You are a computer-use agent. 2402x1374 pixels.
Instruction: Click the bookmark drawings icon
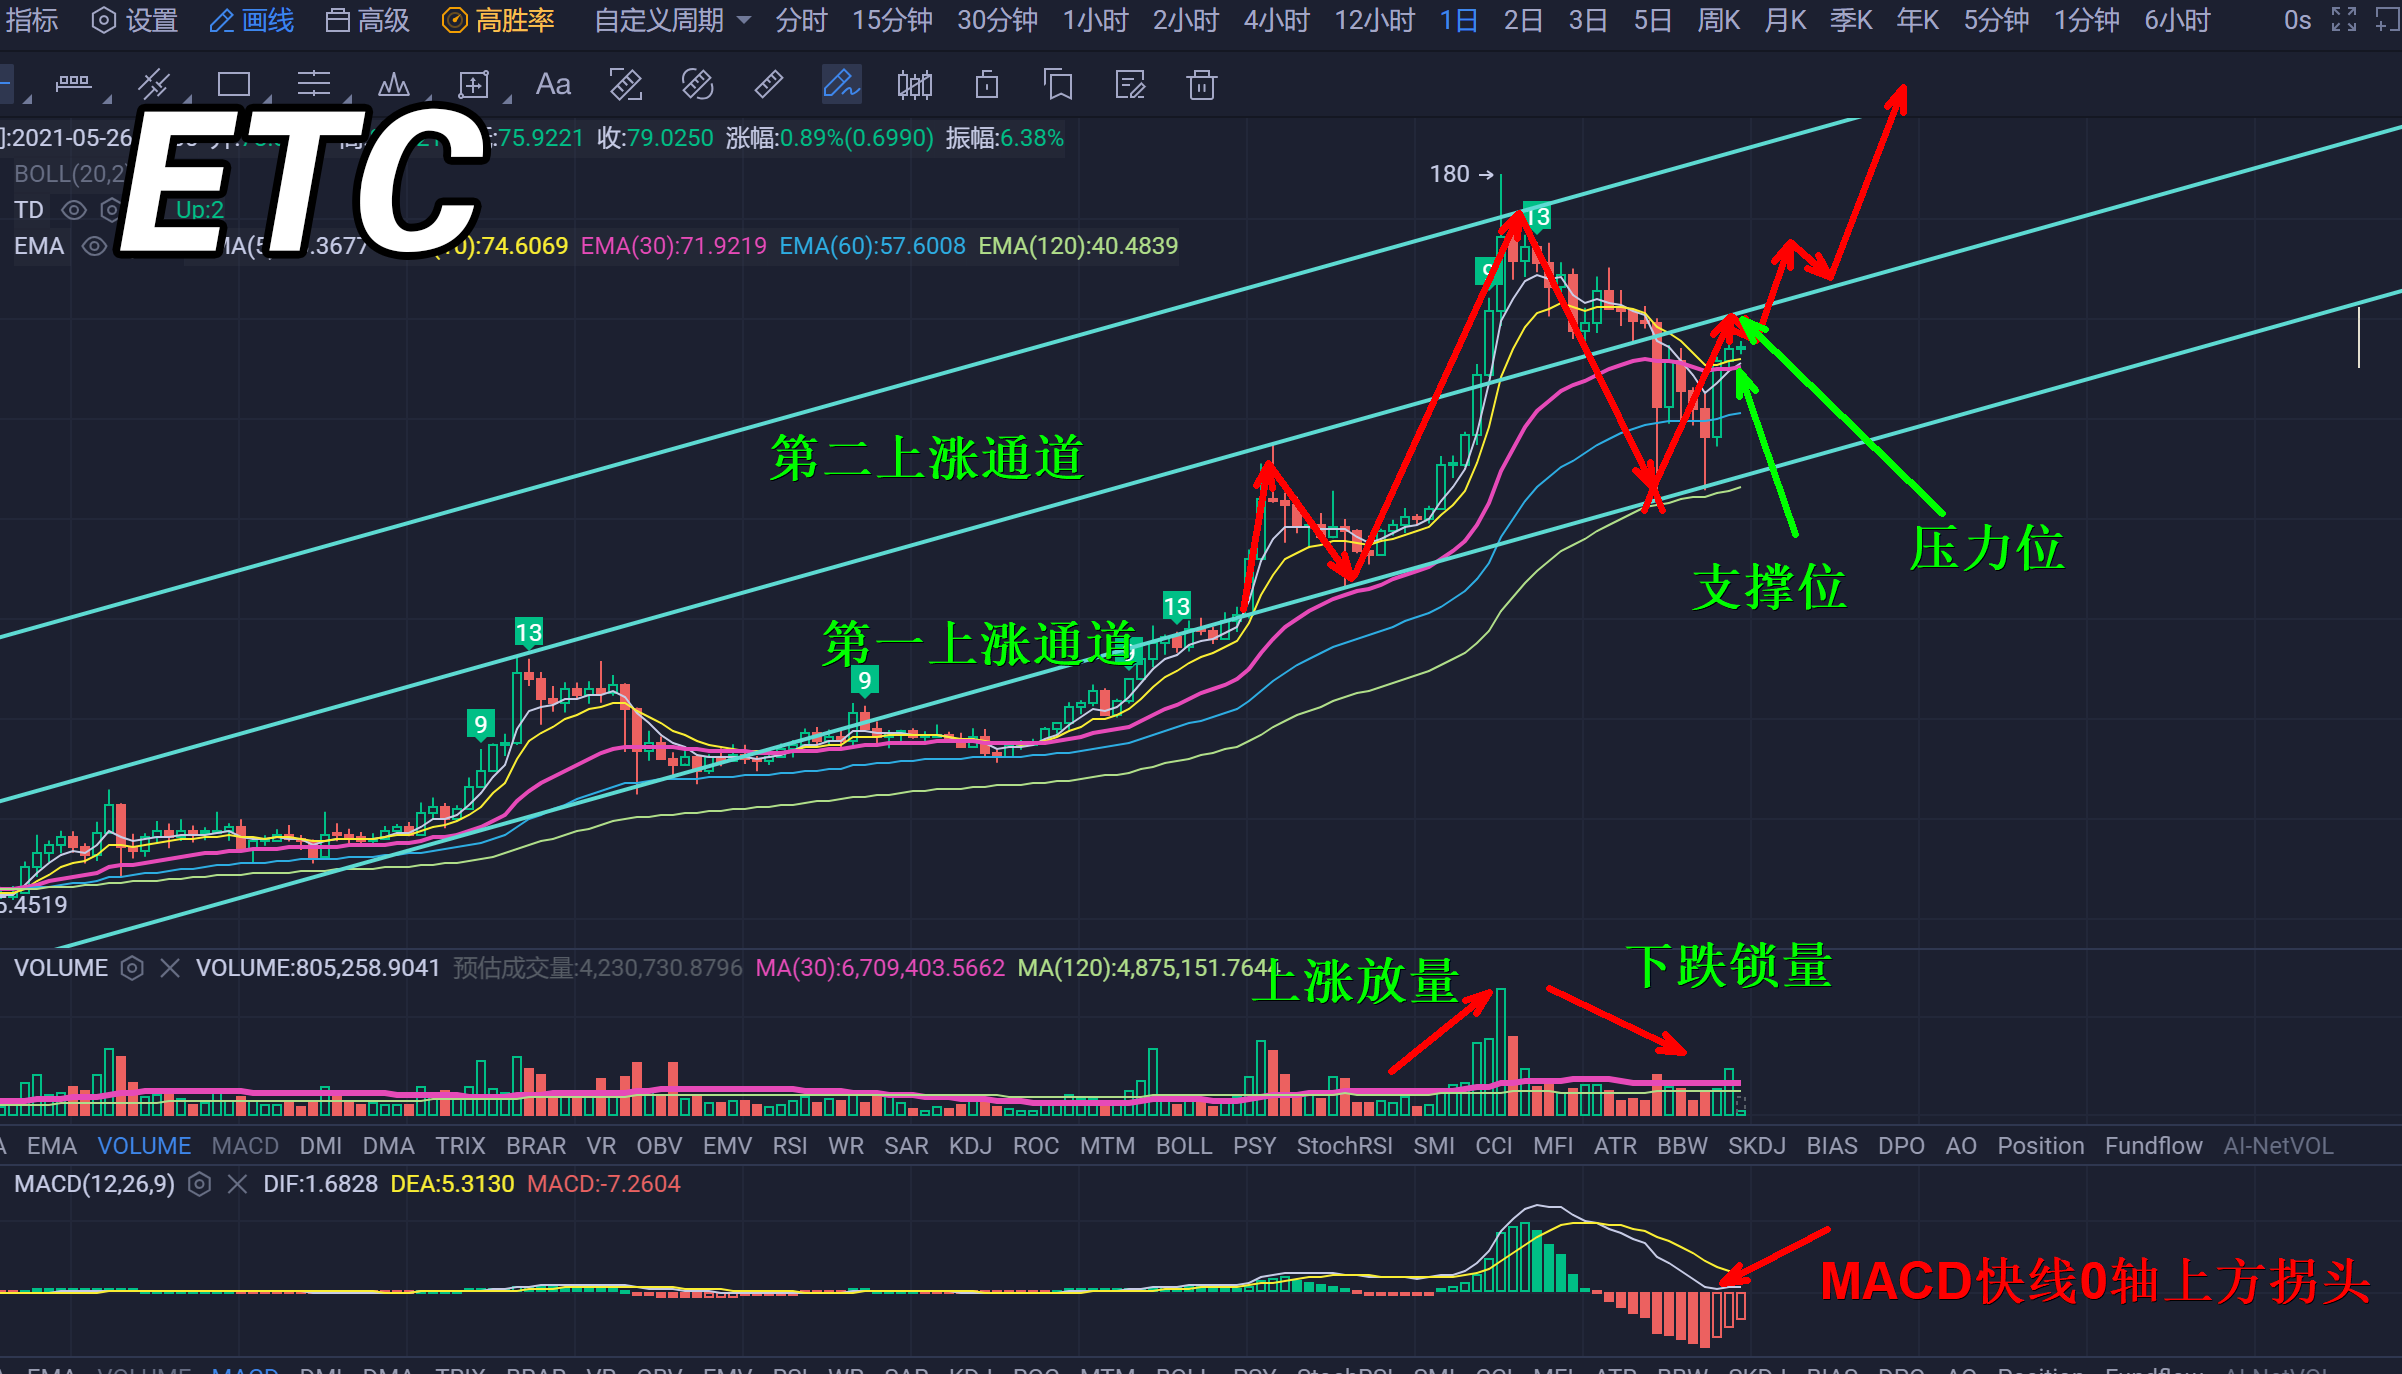(1058, 84)
